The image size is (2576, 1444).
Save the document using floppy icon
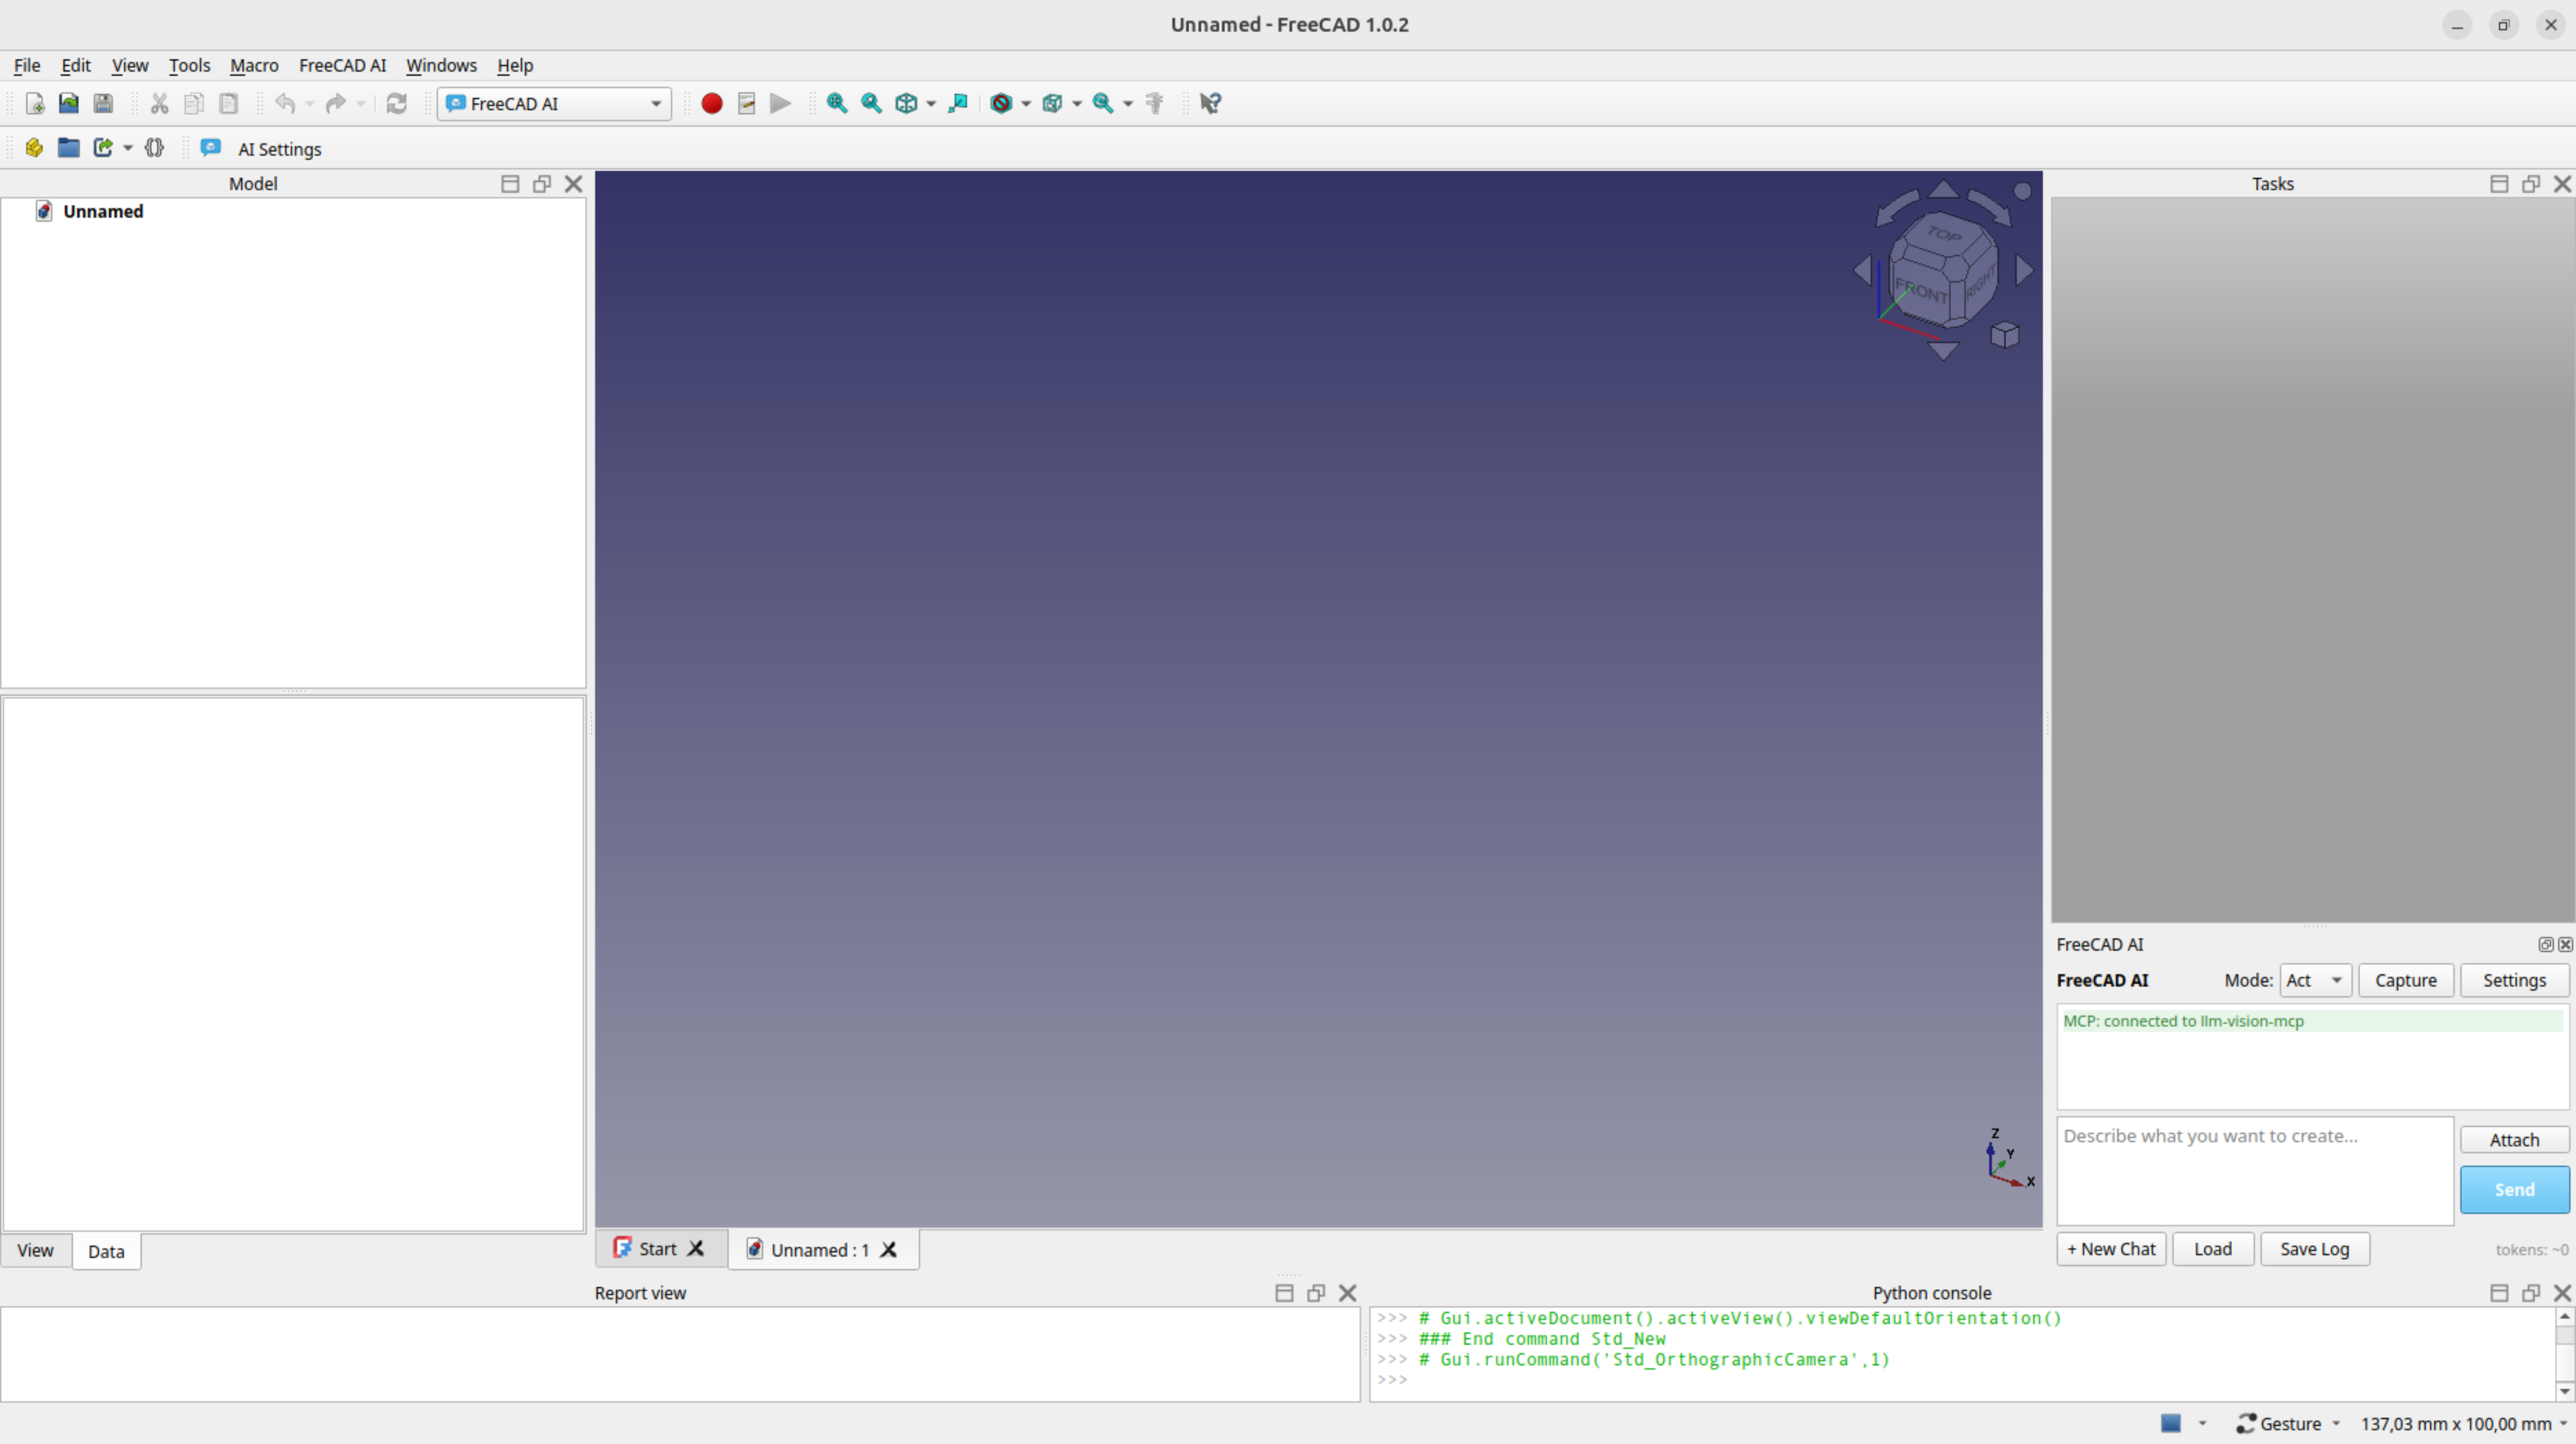pyautogui.click(x=103, y=103)
